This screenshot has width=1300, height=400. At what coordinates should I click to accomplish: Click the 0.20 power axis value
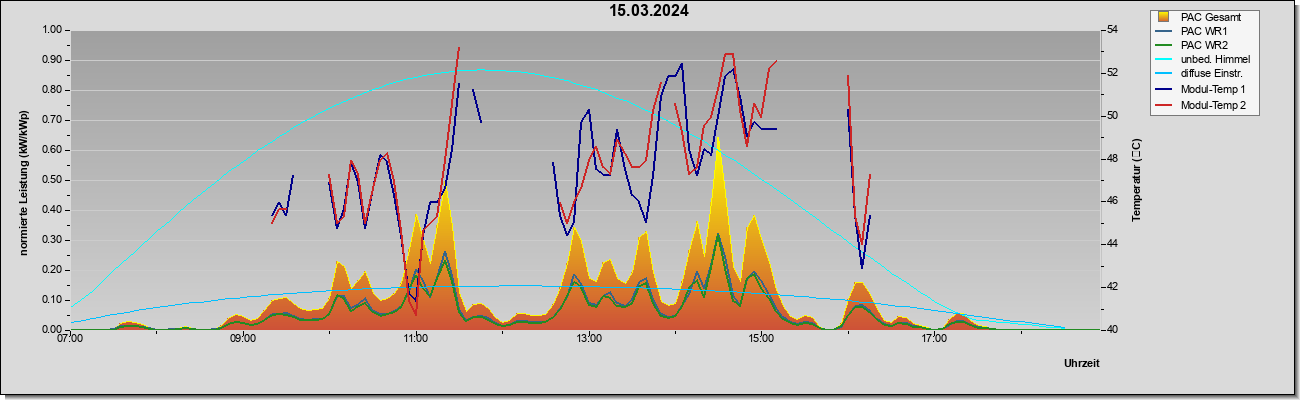point(51,269)
